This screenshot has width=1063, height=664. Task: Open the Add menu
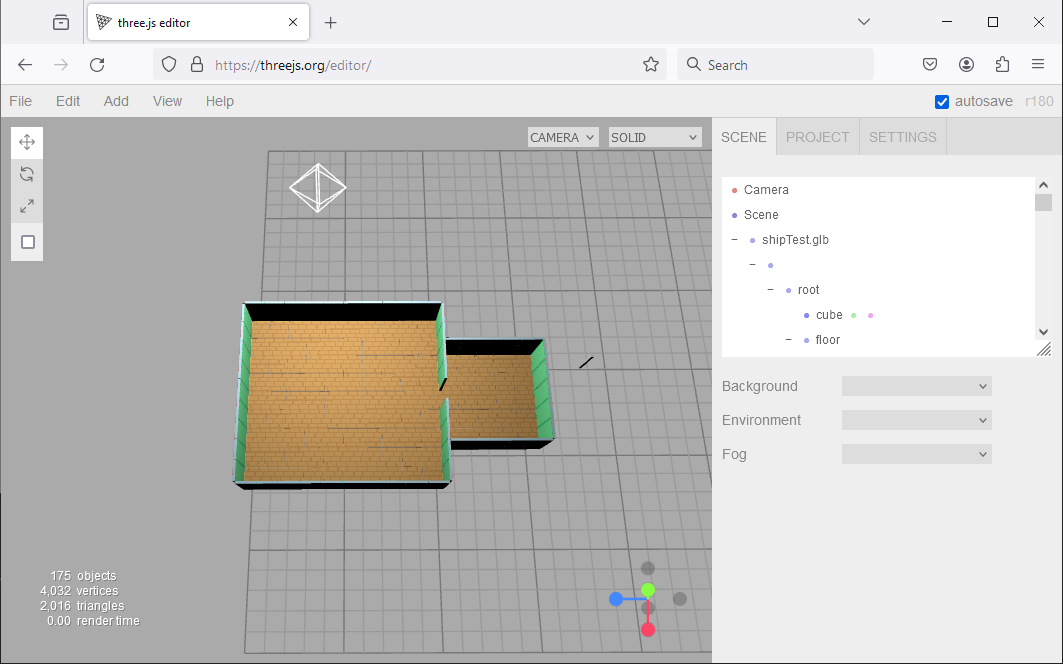pos(116,101)
